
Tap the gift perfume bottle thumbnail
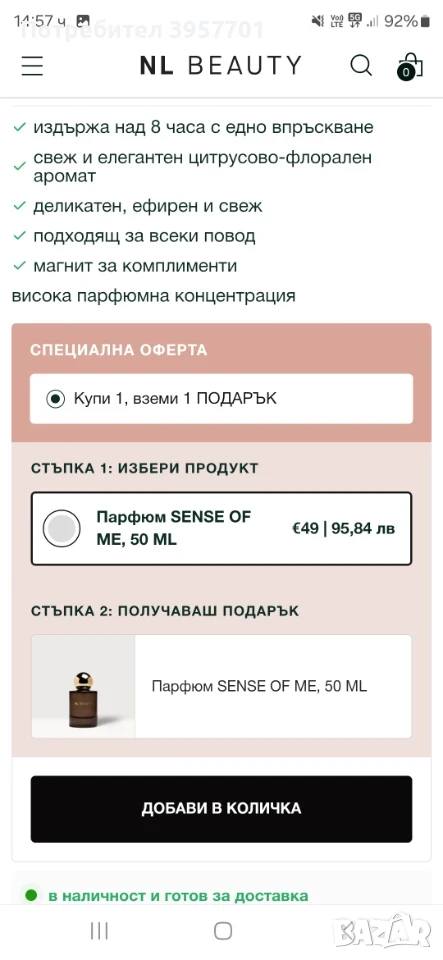pos(83,686)
